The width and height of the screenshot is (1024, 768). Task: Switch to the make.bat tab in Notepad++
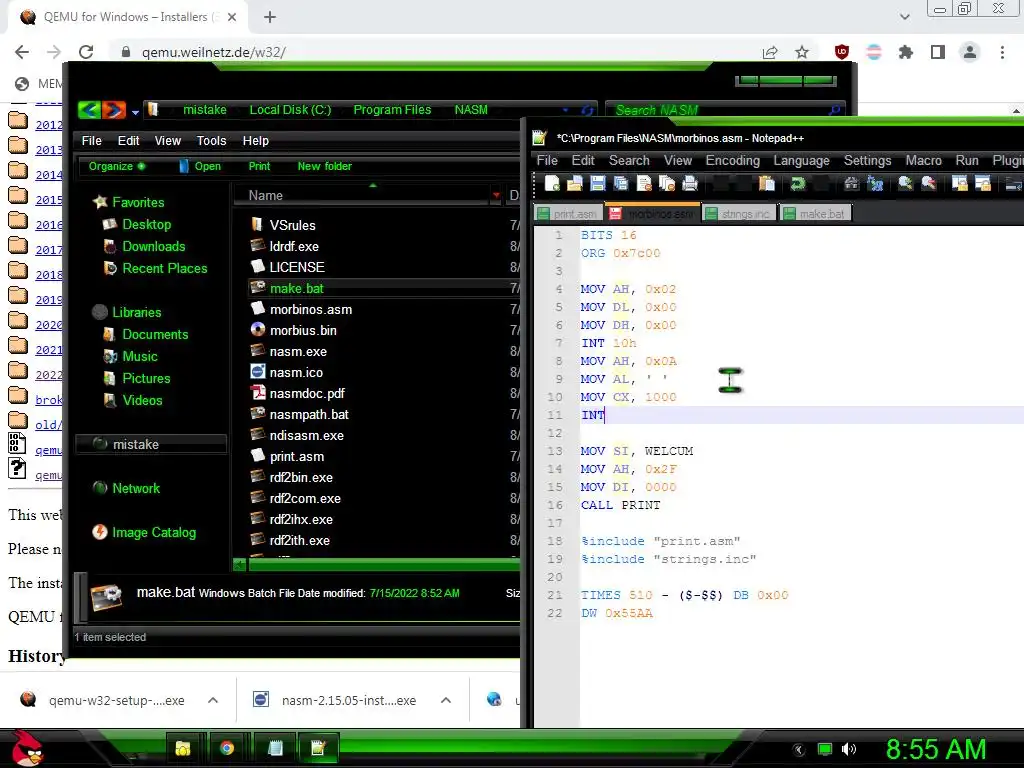(815, 214)
